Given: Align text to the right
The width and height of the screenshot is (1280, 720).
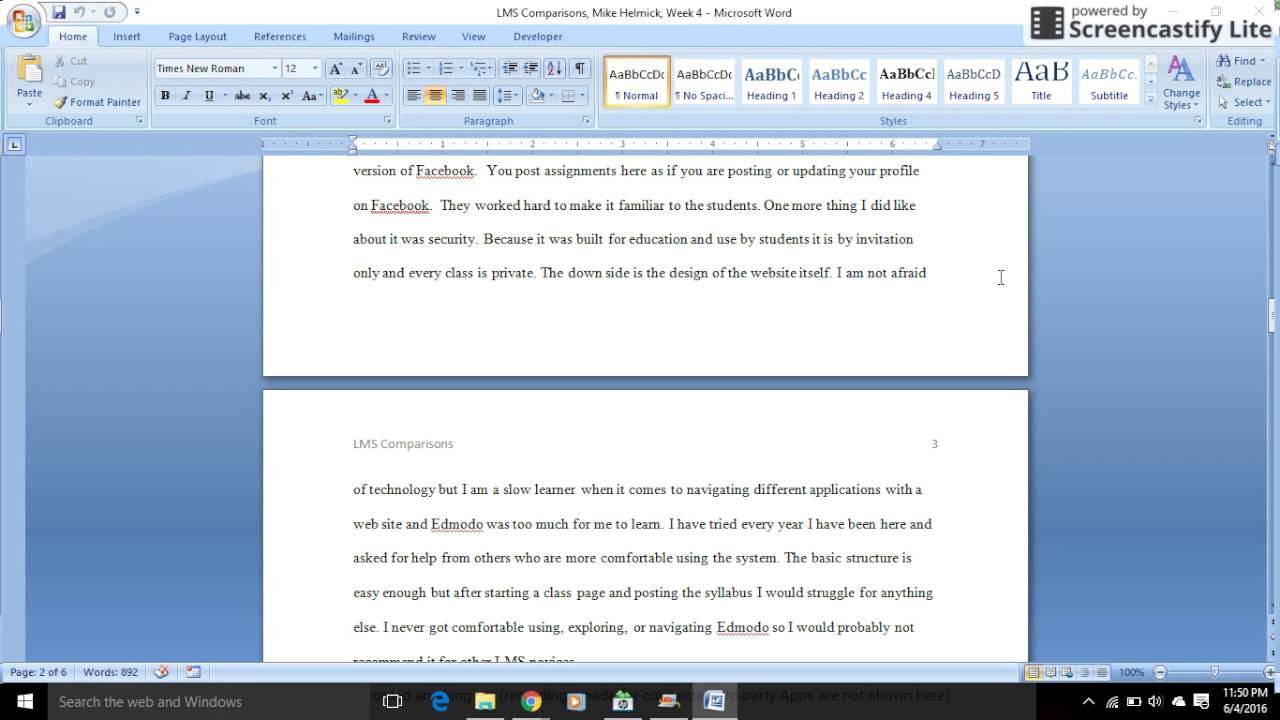Looking at the screenshot, I should pyautogui.click(x=458, y=96).
